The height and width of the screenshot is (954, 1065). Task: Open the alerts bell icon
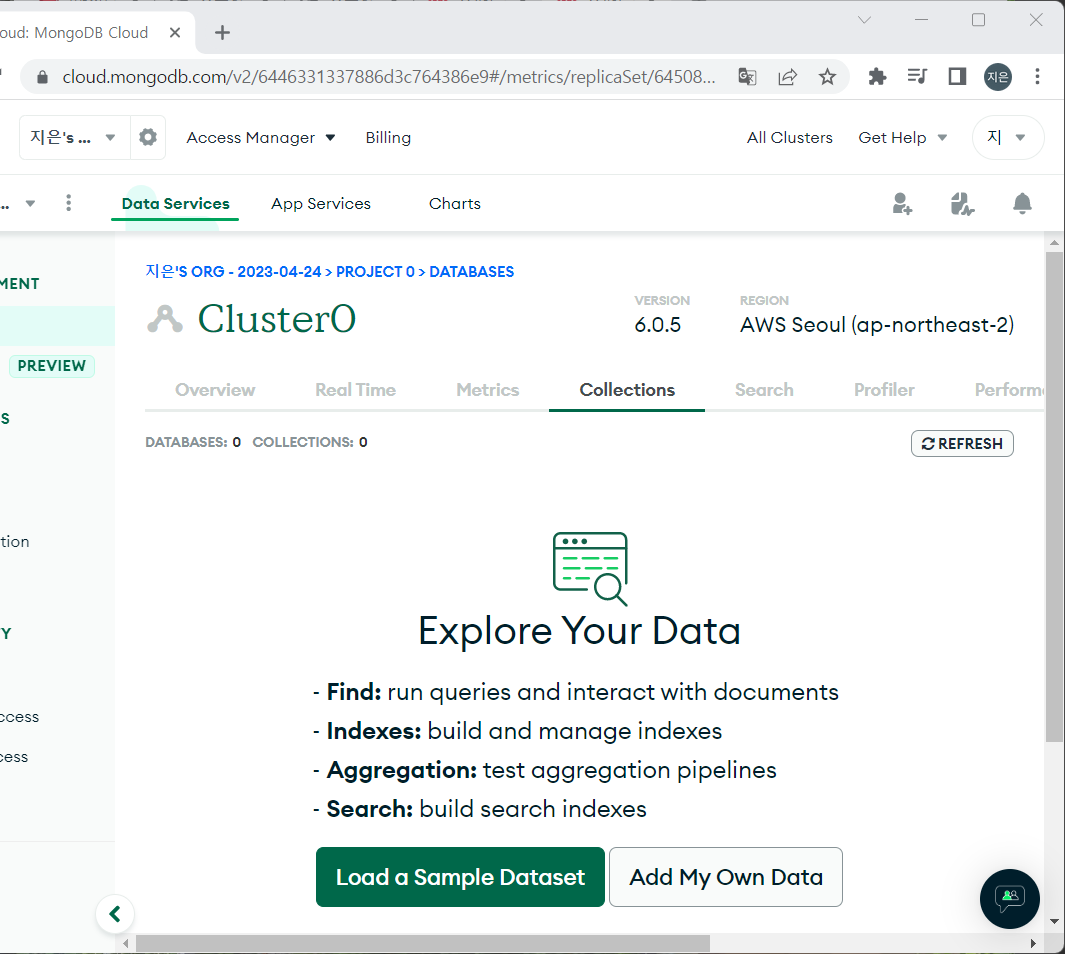point(1022,204)
